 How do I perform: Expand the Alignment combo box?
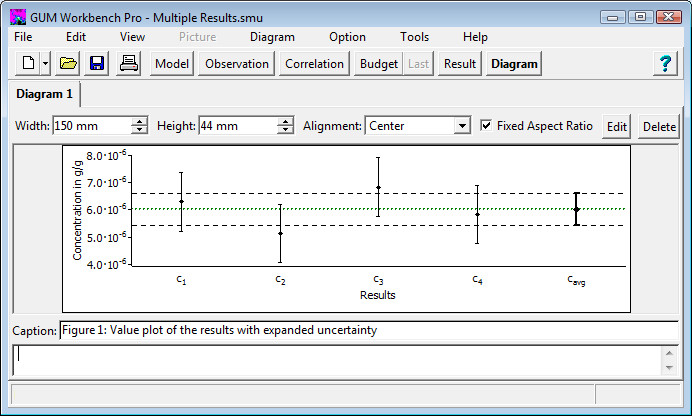click(461, 126)
